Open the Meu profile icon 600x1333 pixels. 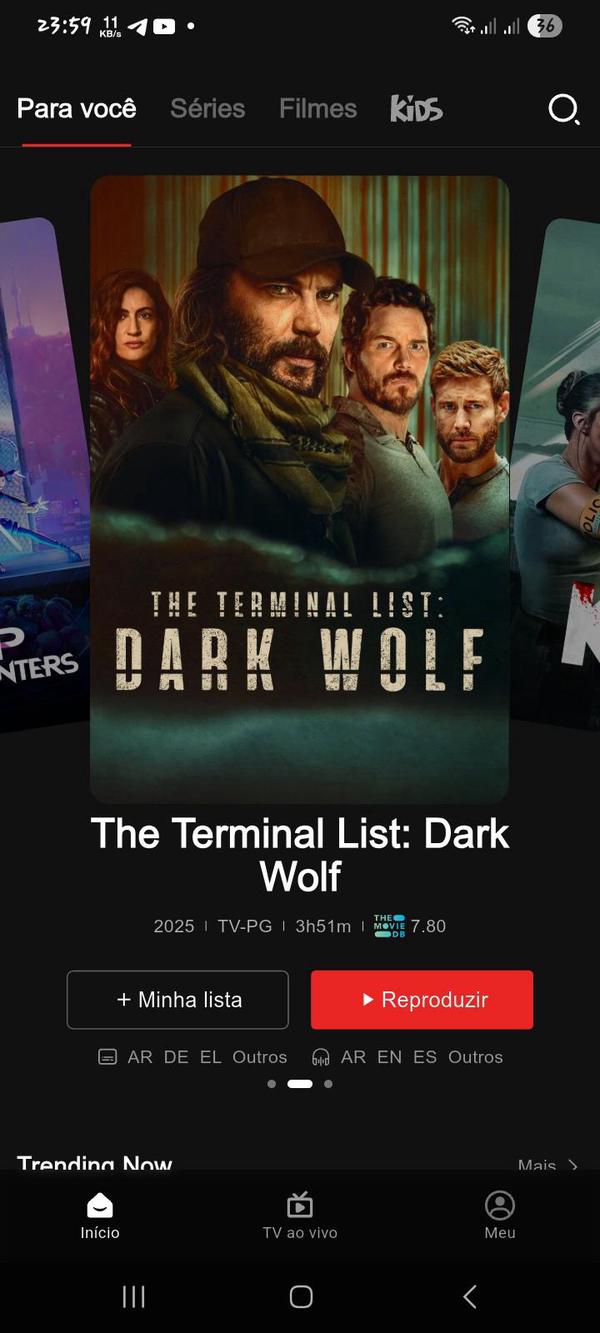(x=499, y=1204)
